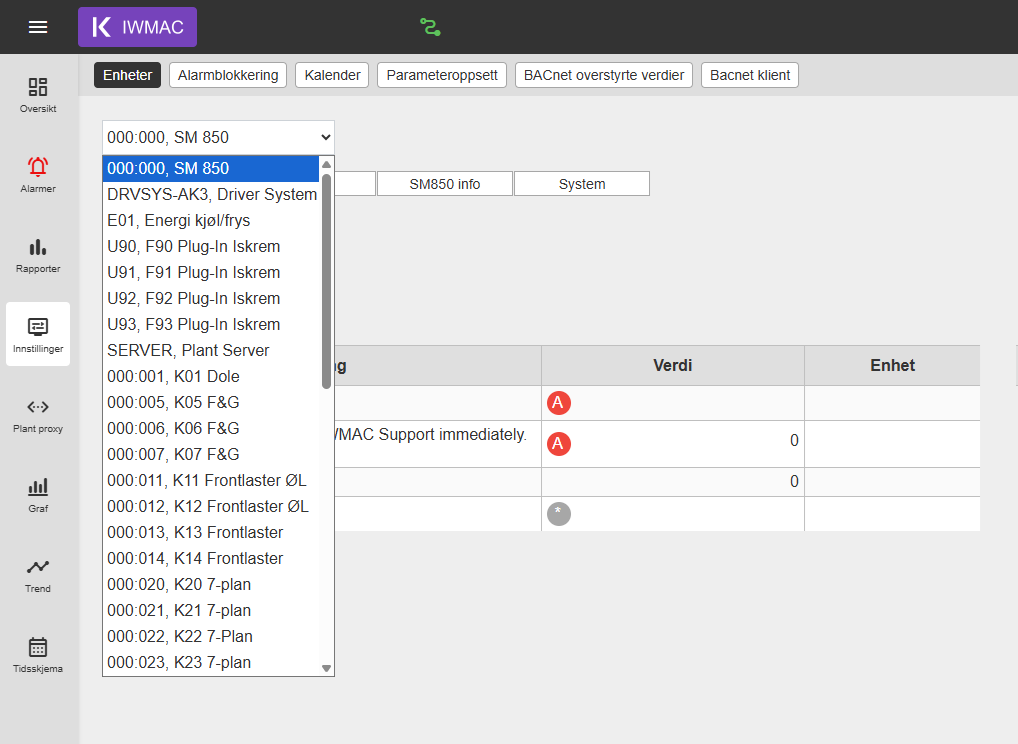Click the System button

point(582,184)
